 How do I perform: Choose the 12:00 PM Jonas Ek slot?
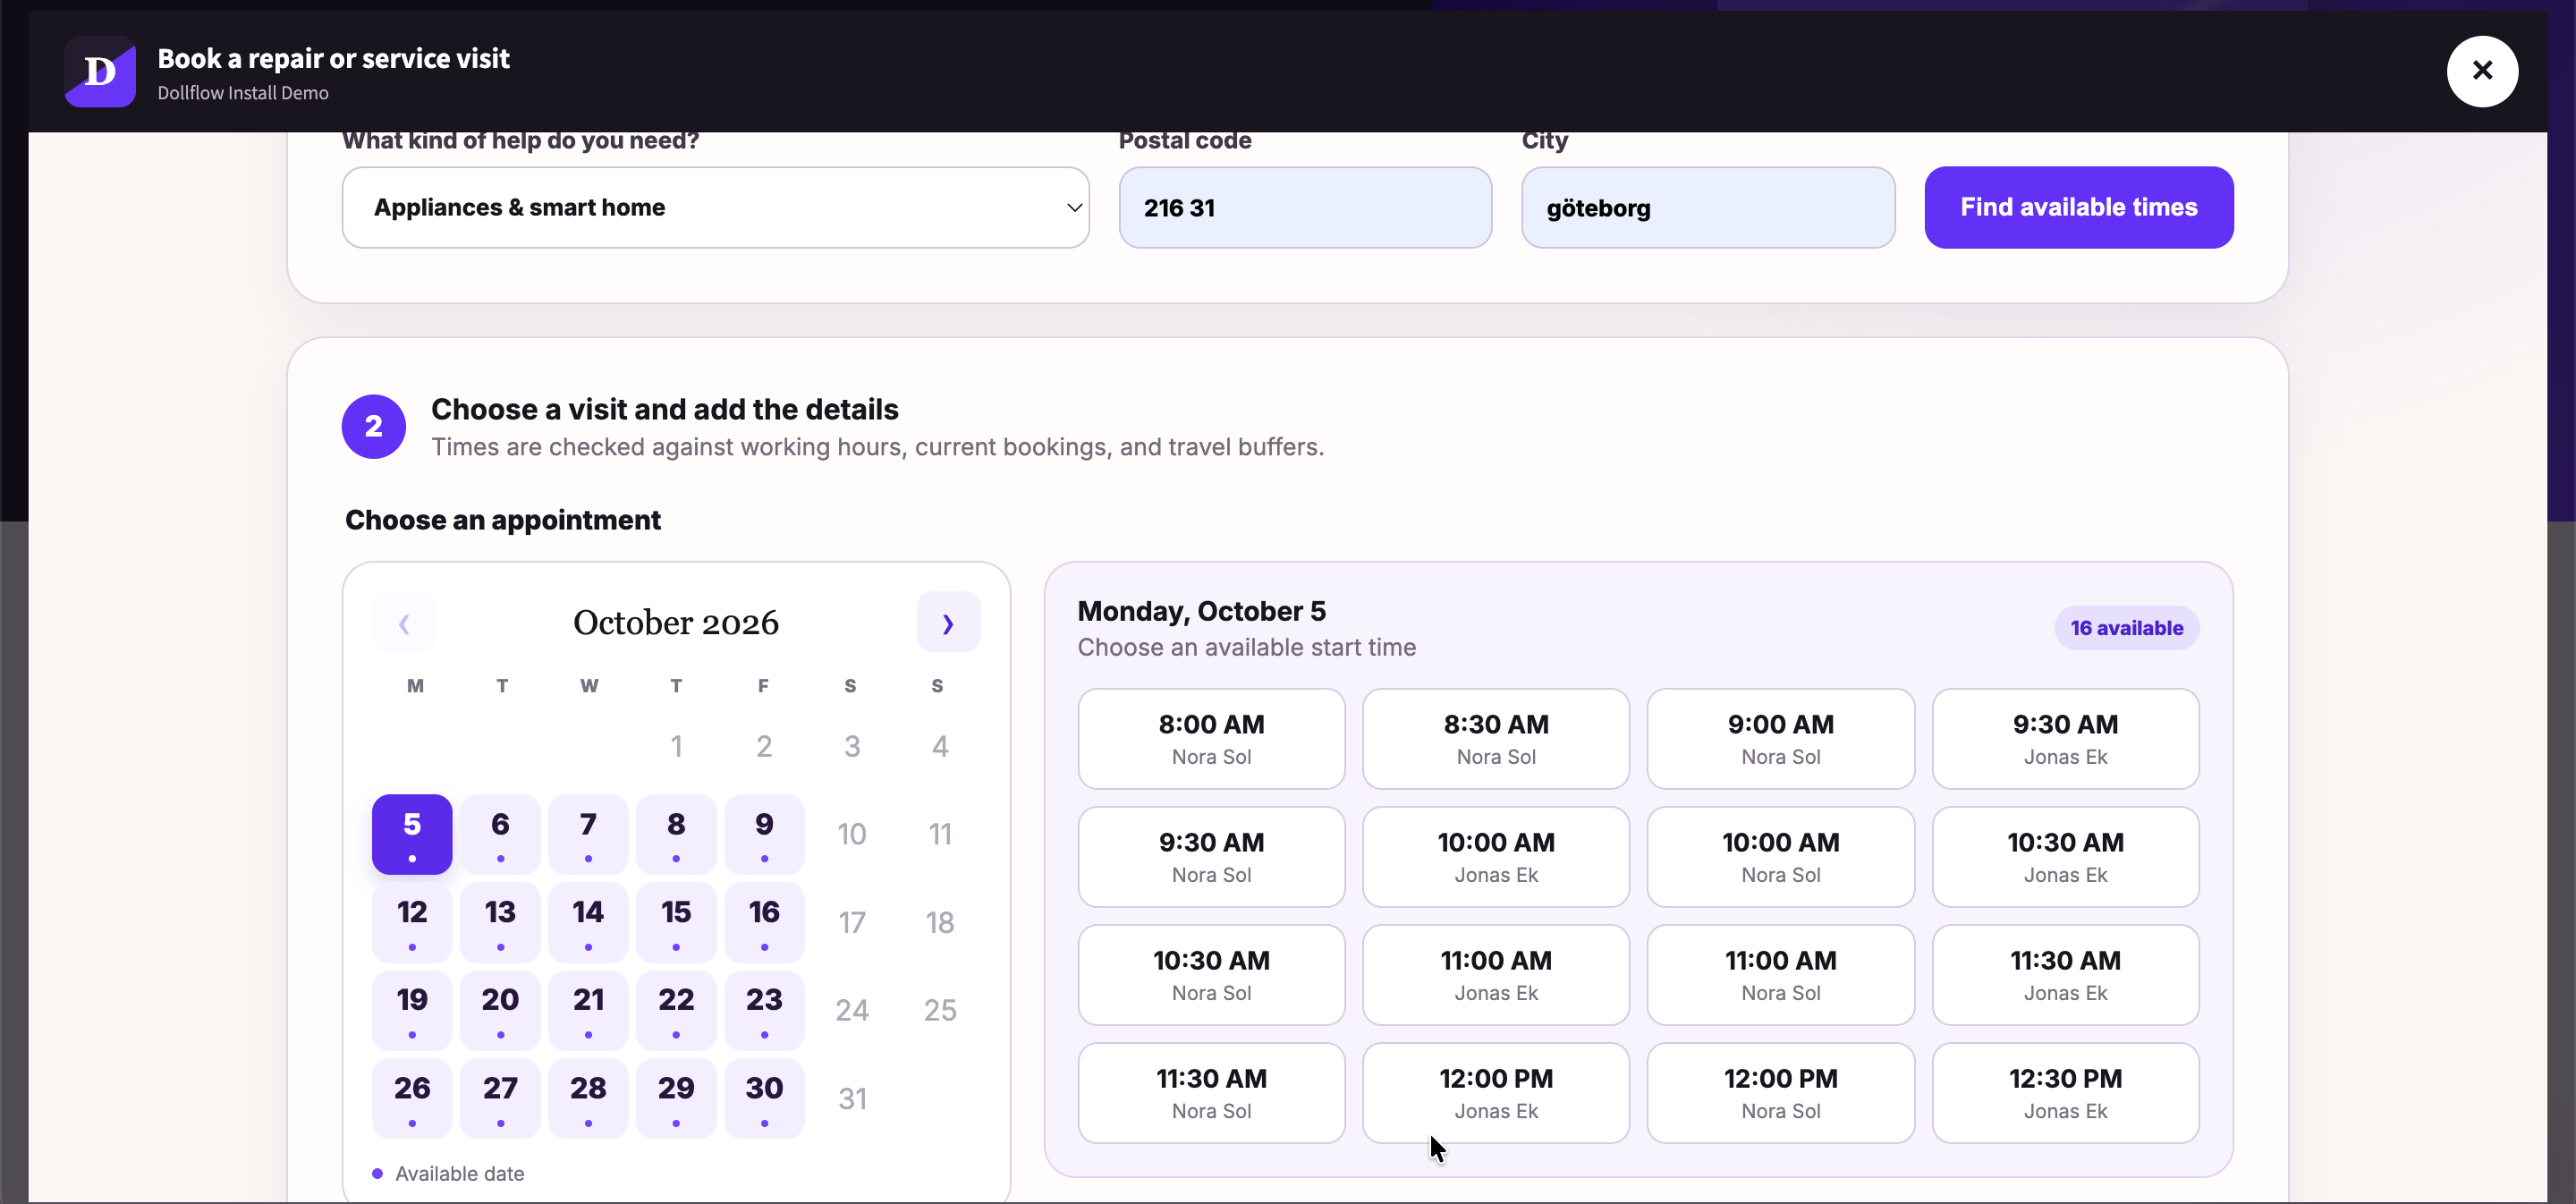pos(1496,1092)
